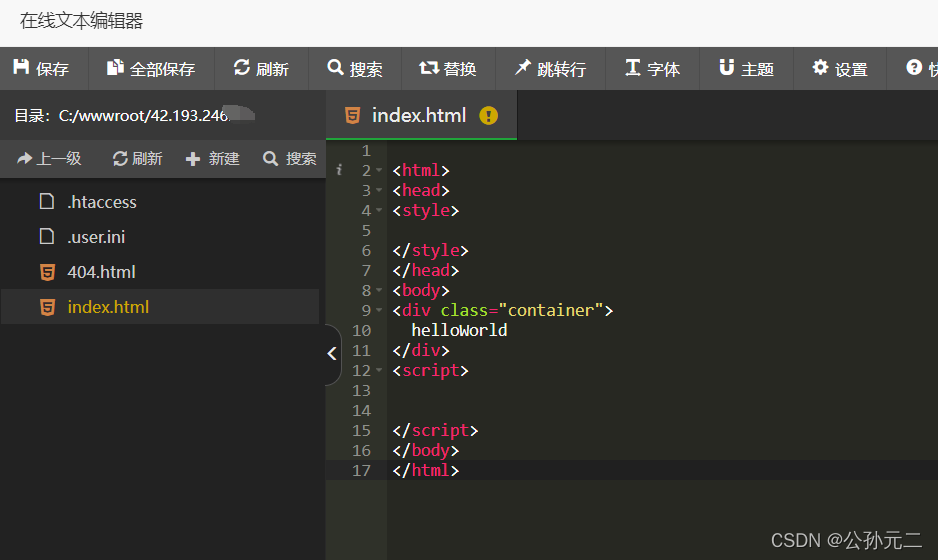Open the 字体 font settings

coord(653,69)
